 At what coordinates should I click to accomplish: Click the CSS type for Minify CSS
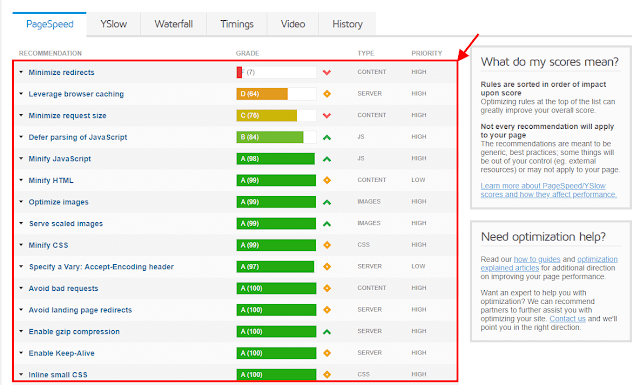pos(363,245)
